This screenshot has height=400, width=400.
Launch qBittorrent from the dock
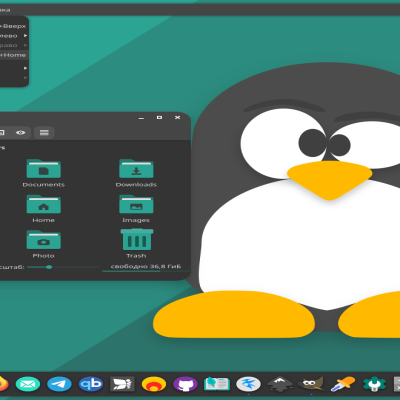91,384
